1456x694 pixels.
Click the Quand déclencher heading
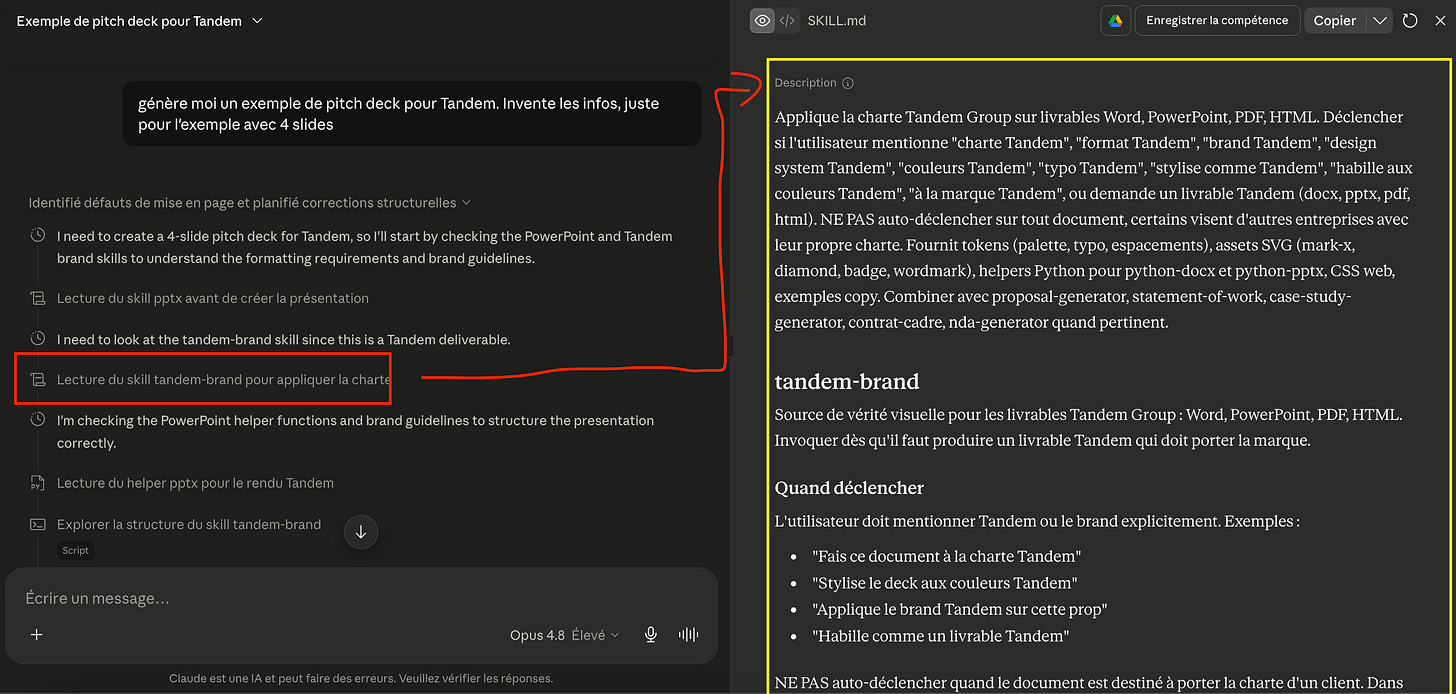click(849, 488)
